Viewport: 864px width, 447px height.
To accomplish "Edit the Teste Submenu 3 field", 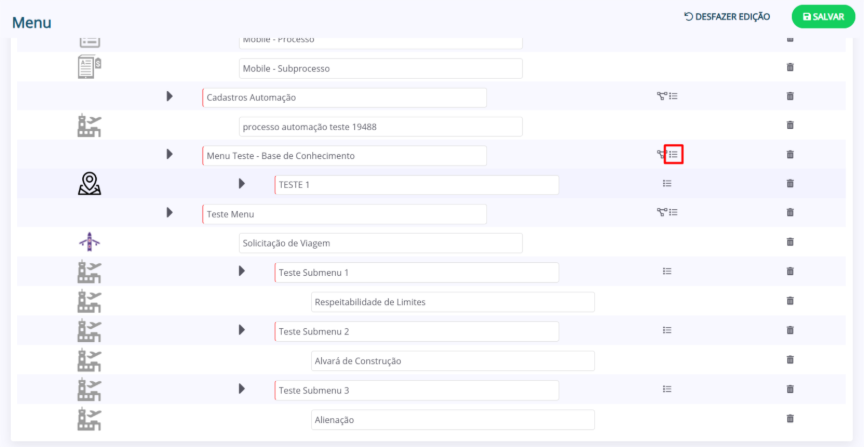I will 417,390.
